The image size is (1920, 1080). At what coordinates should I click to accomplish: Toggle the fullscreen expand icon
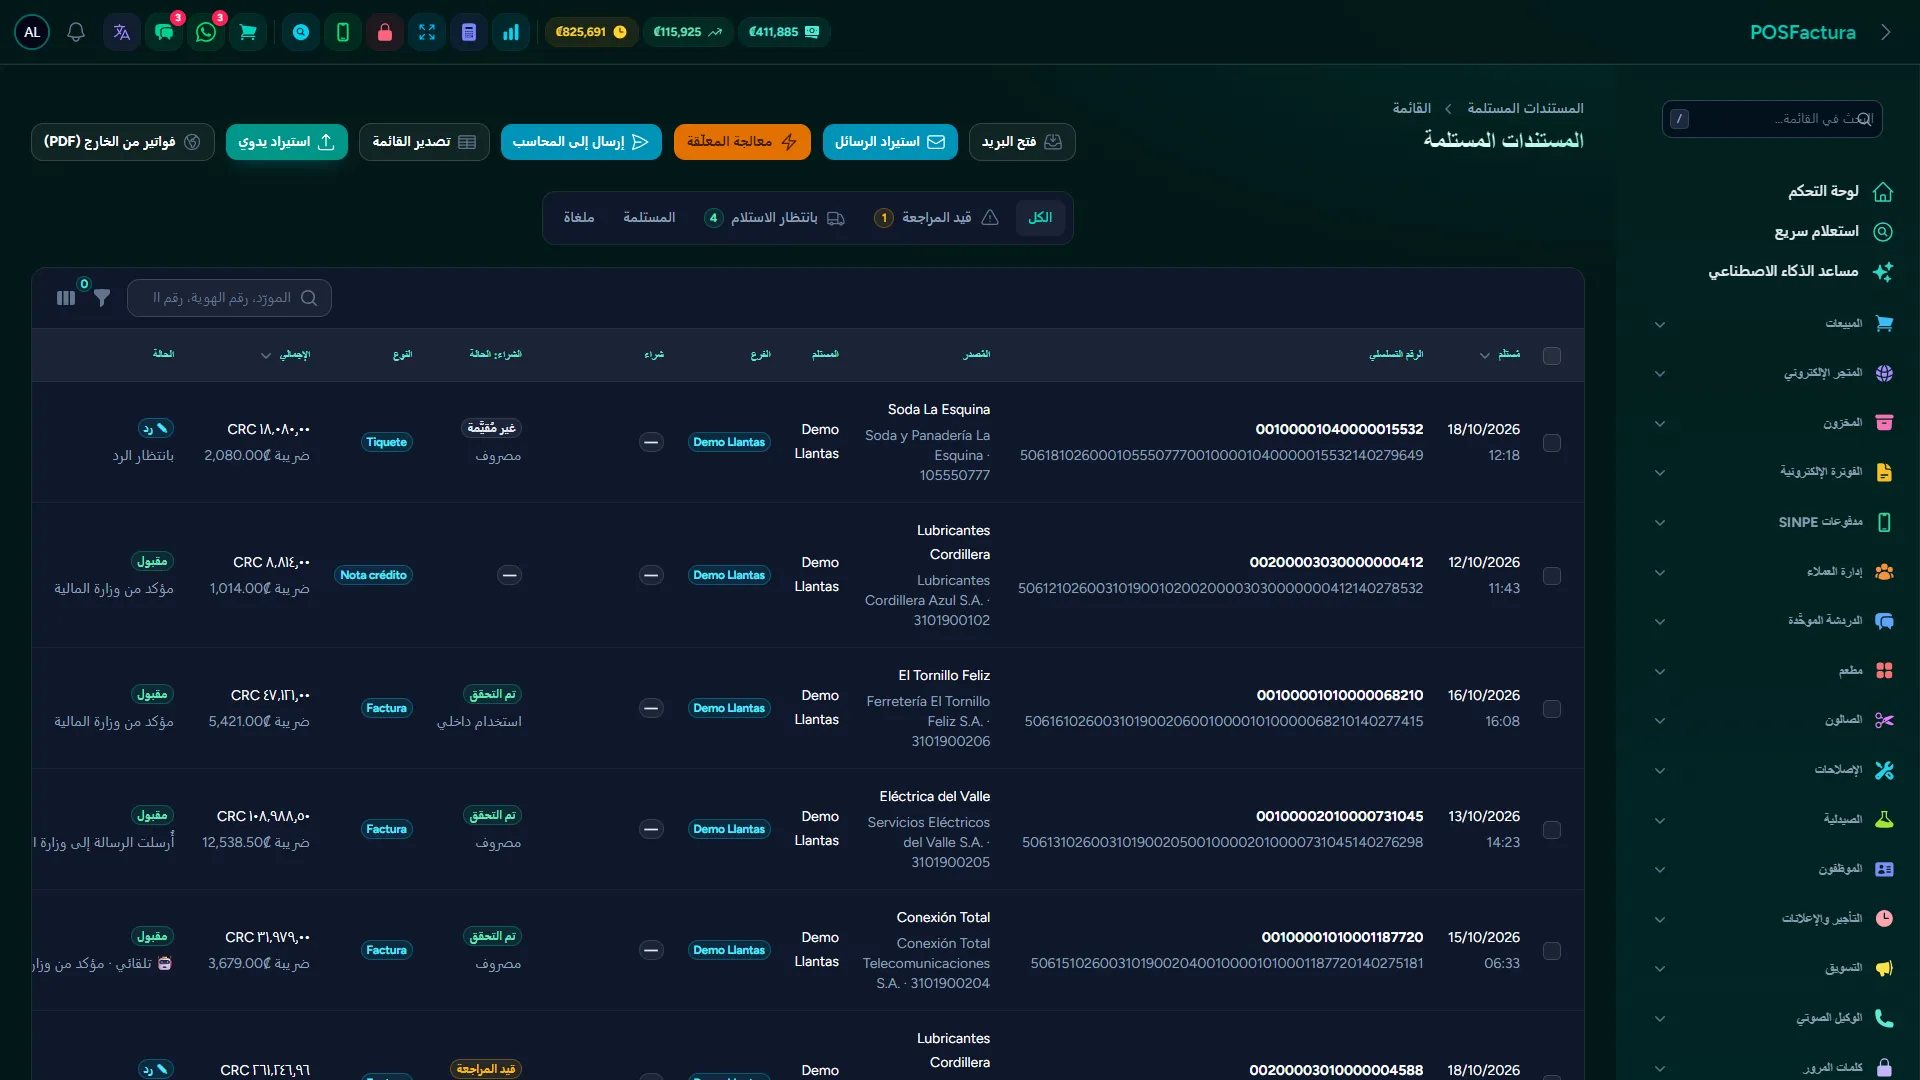(x=427, y=32)
